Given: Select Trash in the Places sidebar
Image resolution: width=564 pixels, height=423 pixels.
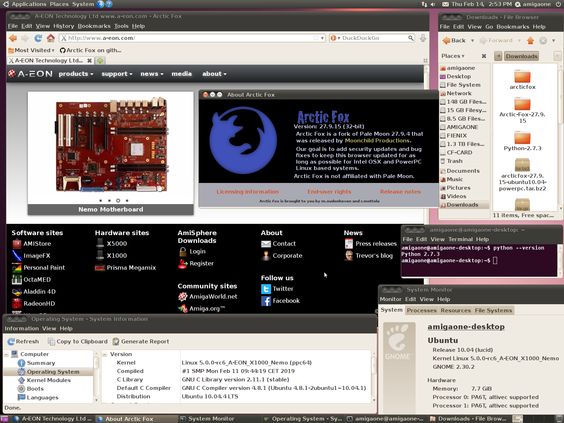Looking at the screenshot, I should (x=454, y=161).
